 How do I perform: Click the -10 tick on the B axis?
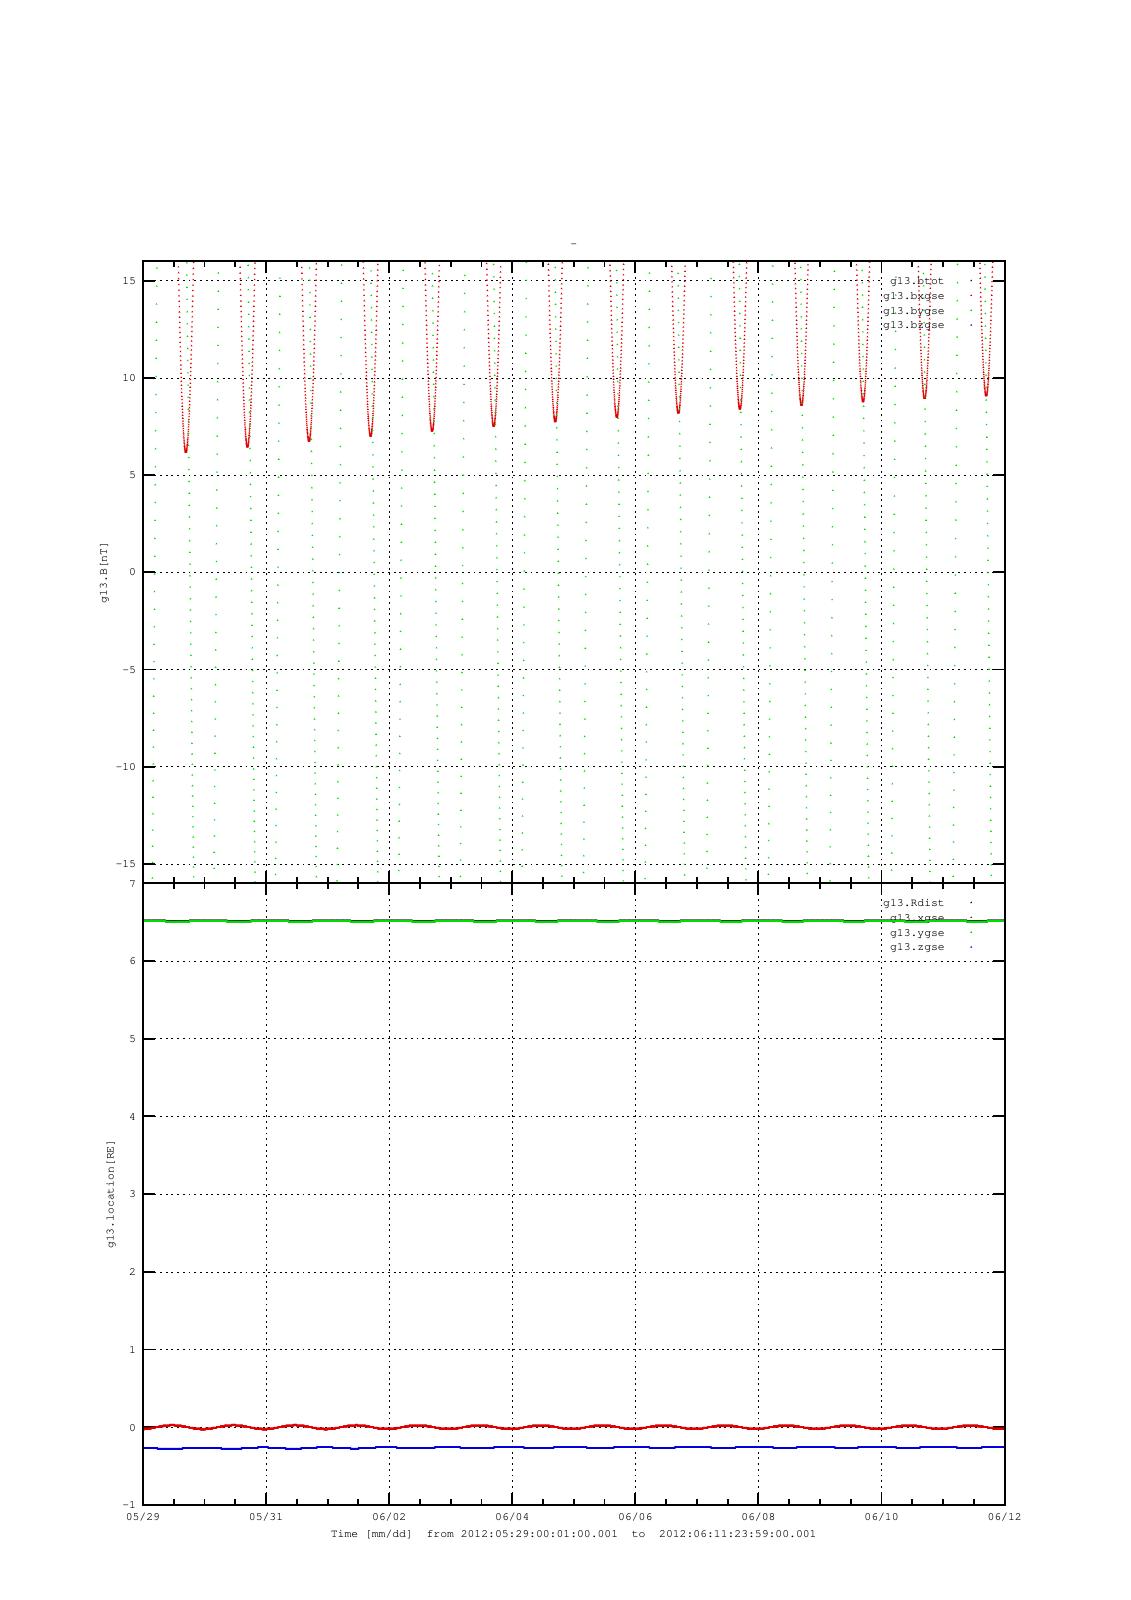pyautogui.click(x=126, y=767)
